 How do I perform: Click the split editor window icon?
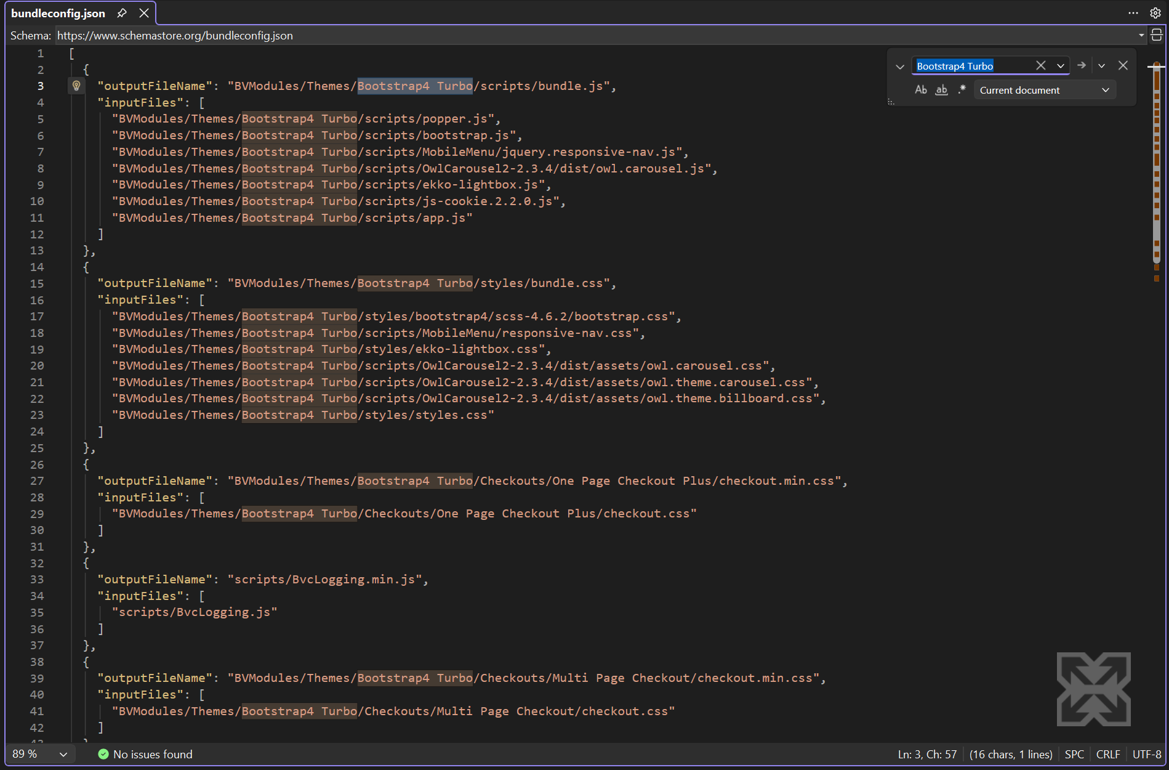click(1157, 34)
